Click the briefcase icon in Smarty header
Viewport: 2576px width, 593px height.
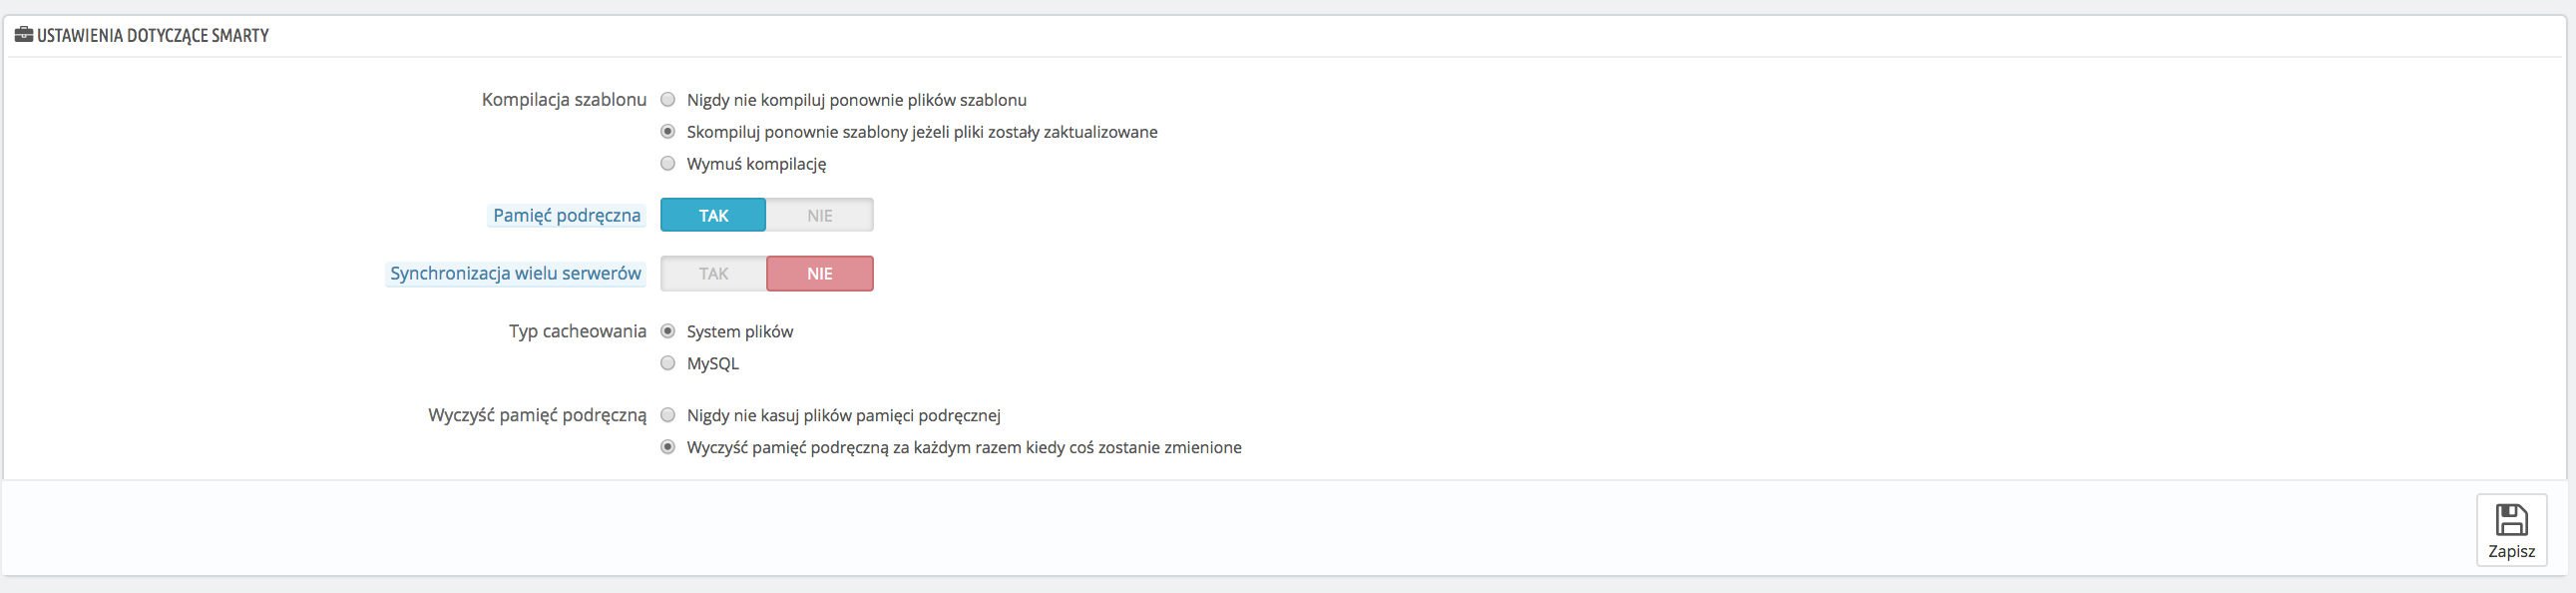tap(24, 35)
